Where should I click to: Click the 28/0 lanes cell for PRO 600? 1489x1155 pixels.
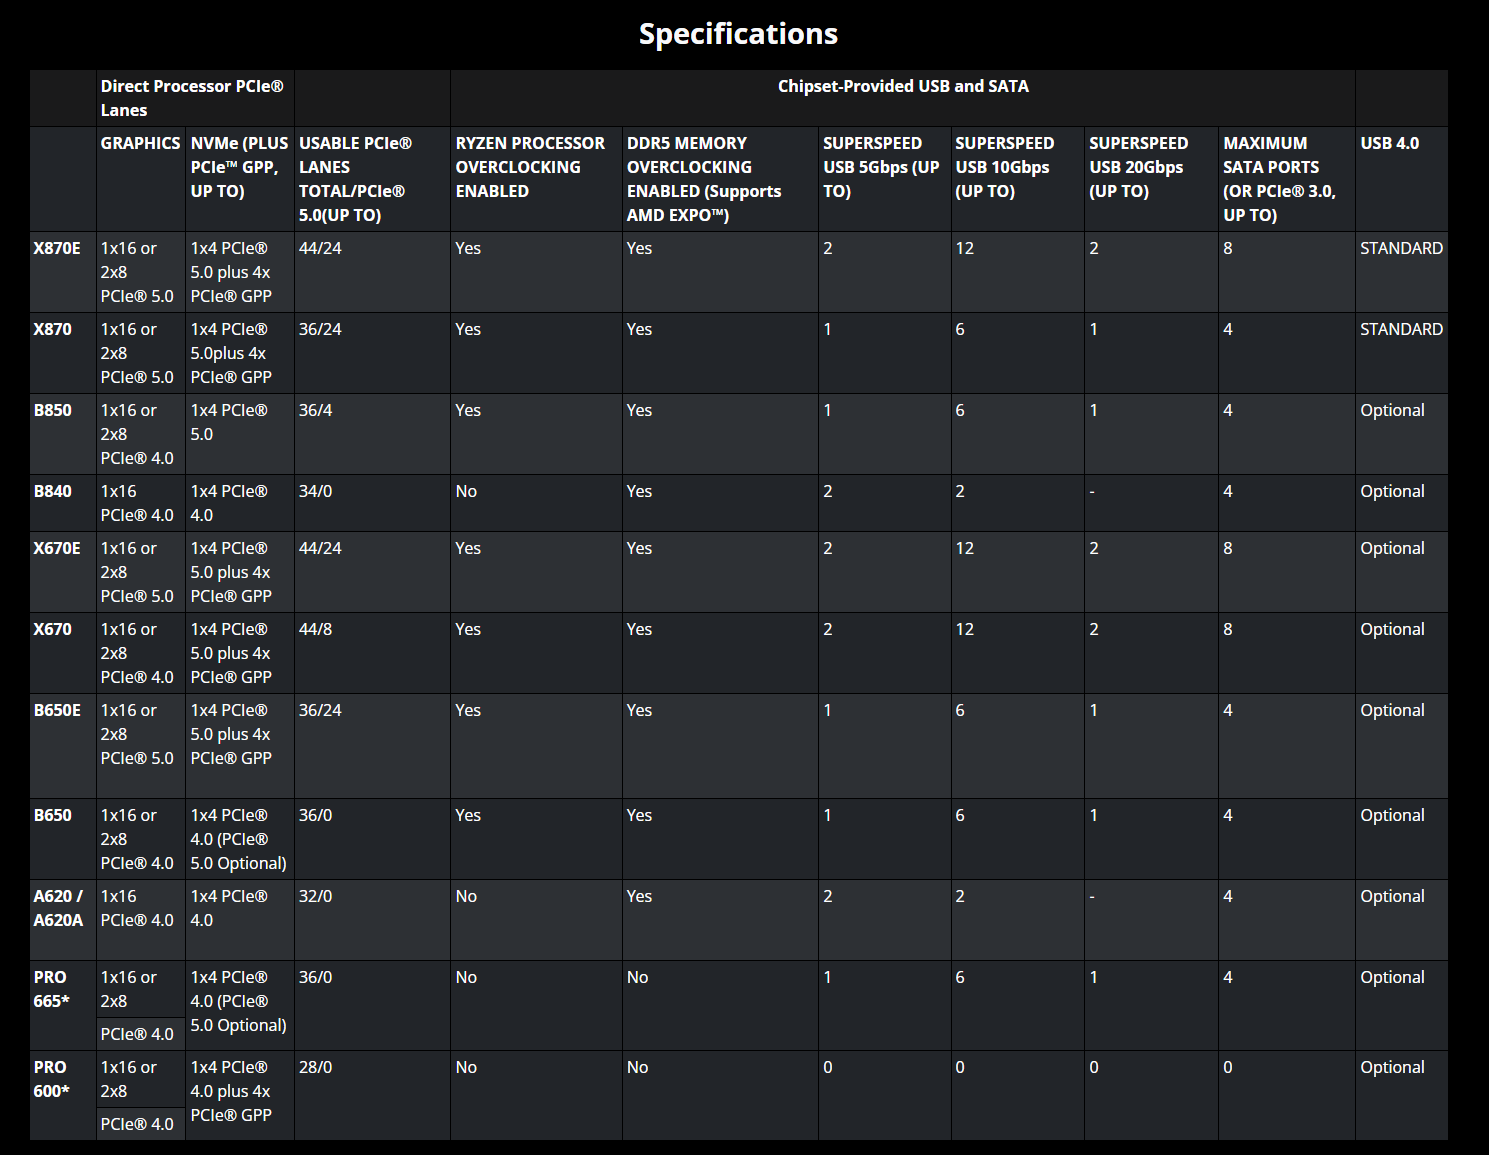coord(316,1067)
